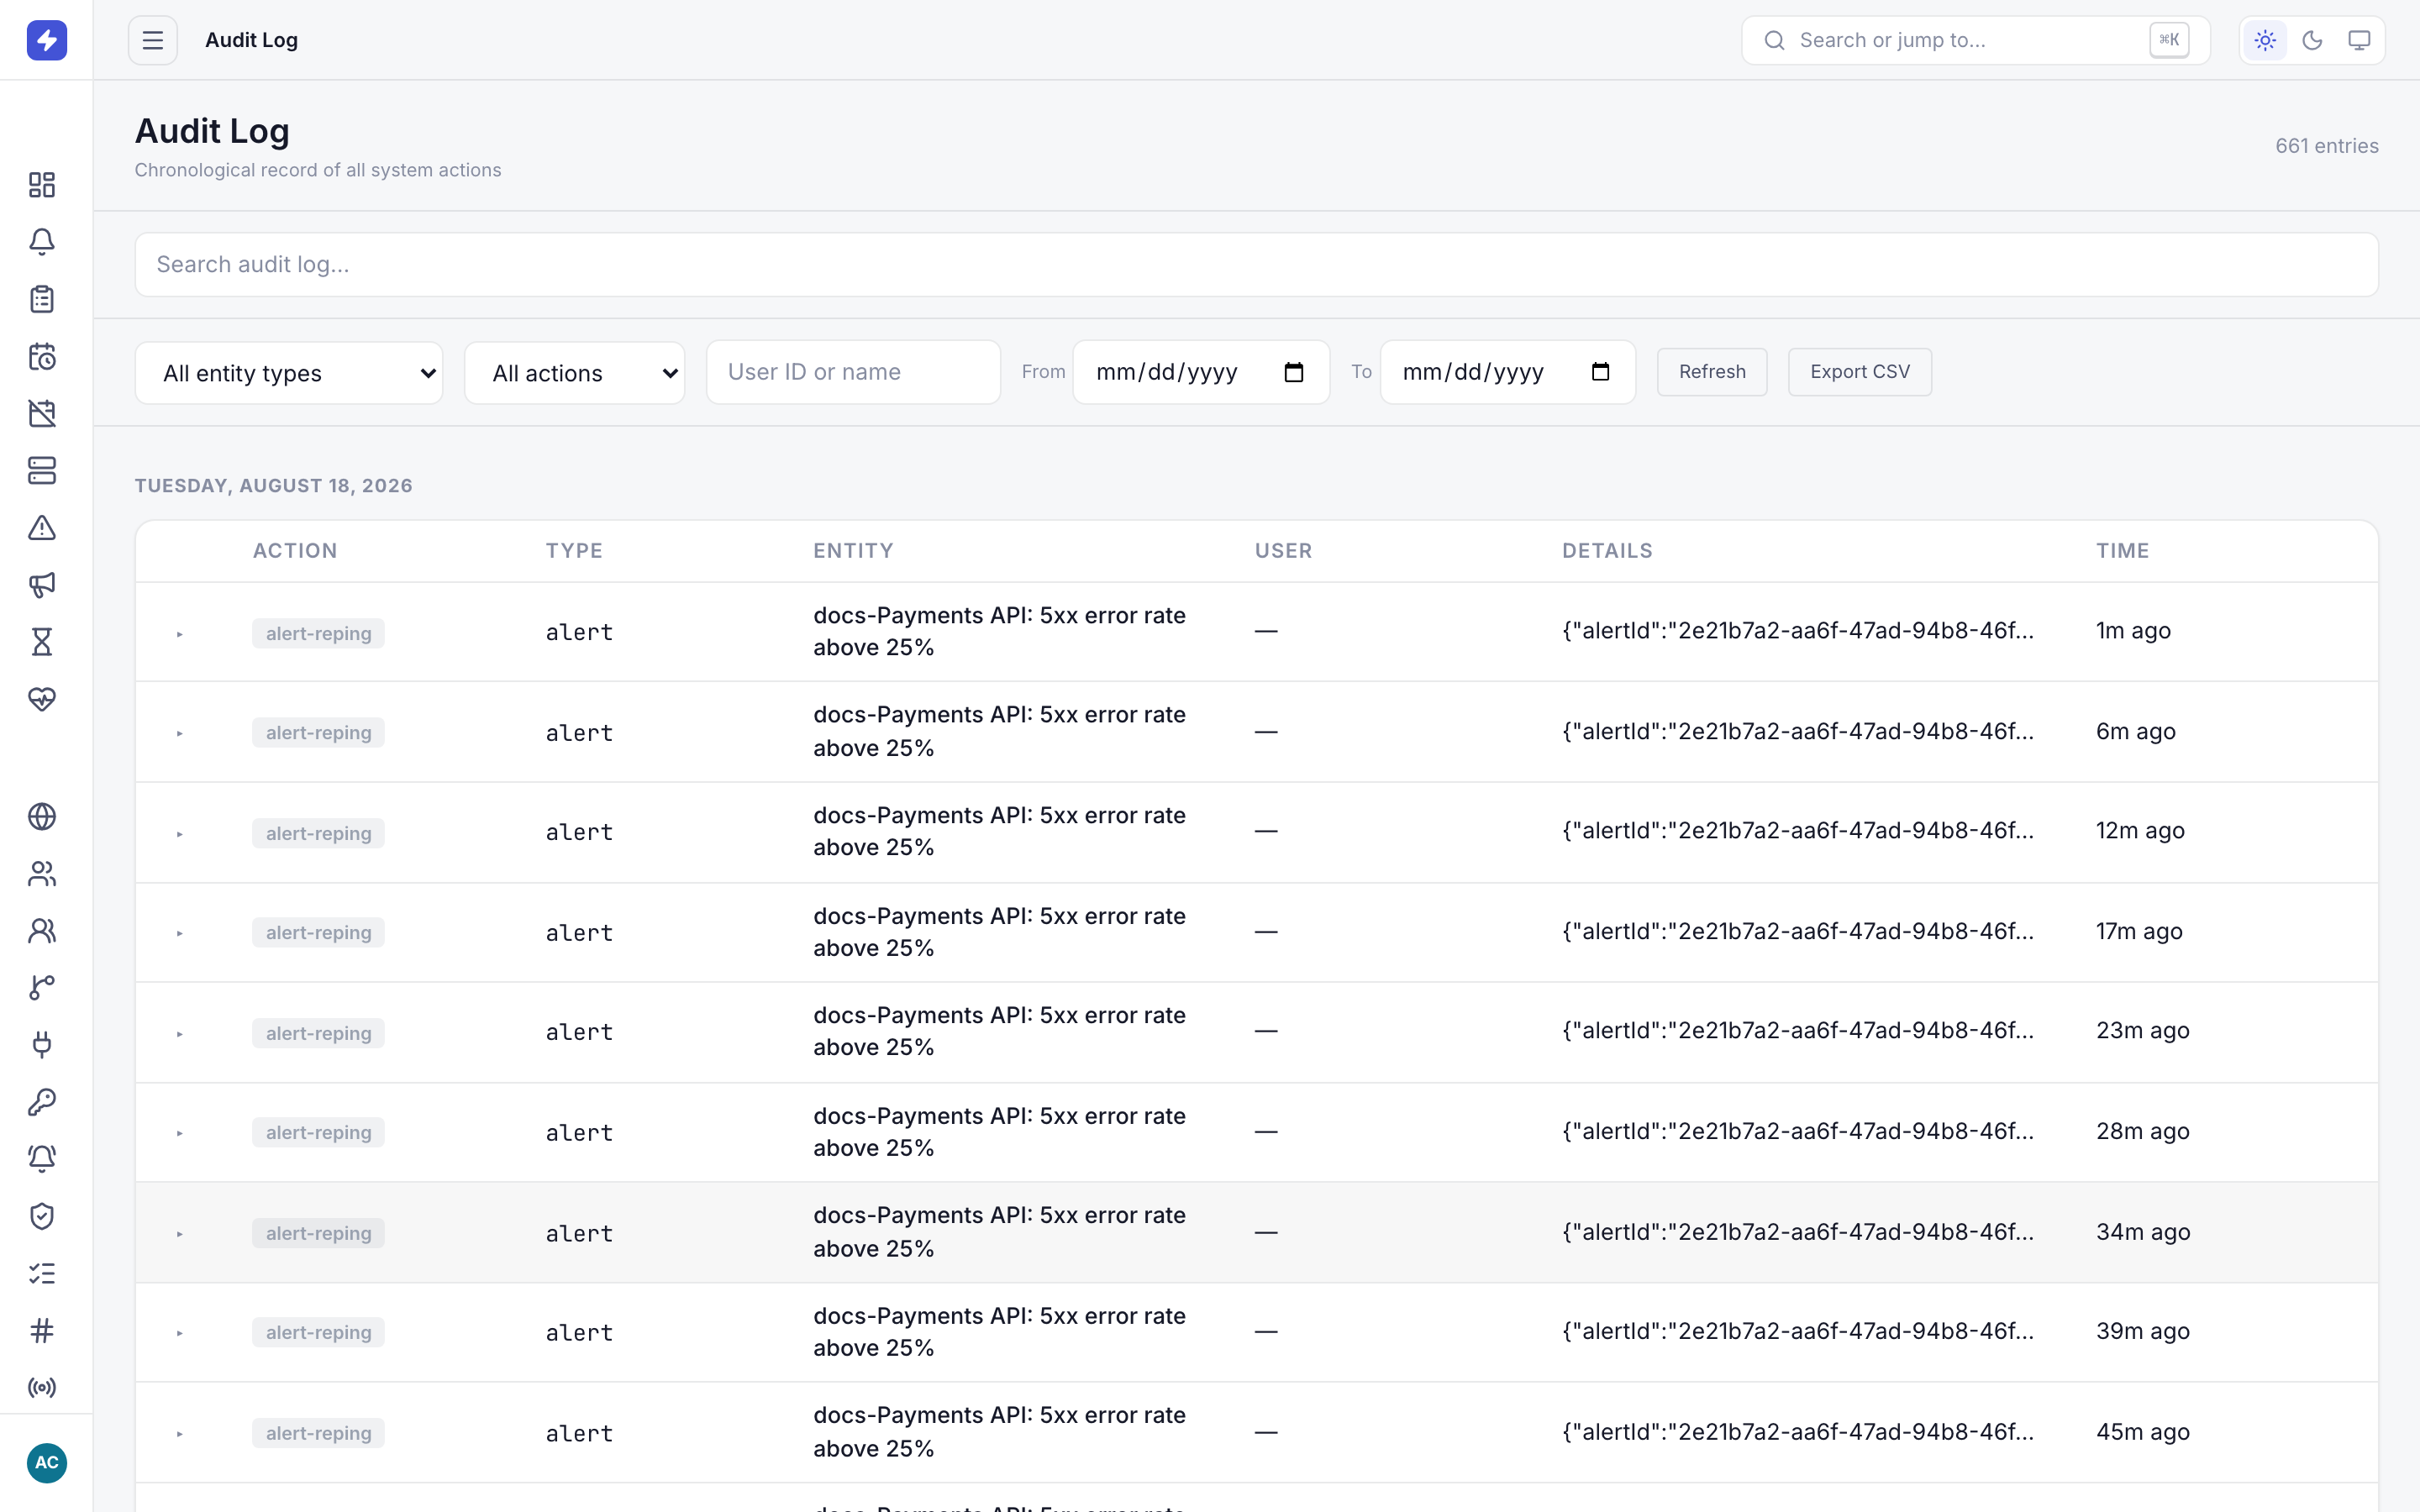Click the ⌘K shortcut badge

coord(2169,40)
